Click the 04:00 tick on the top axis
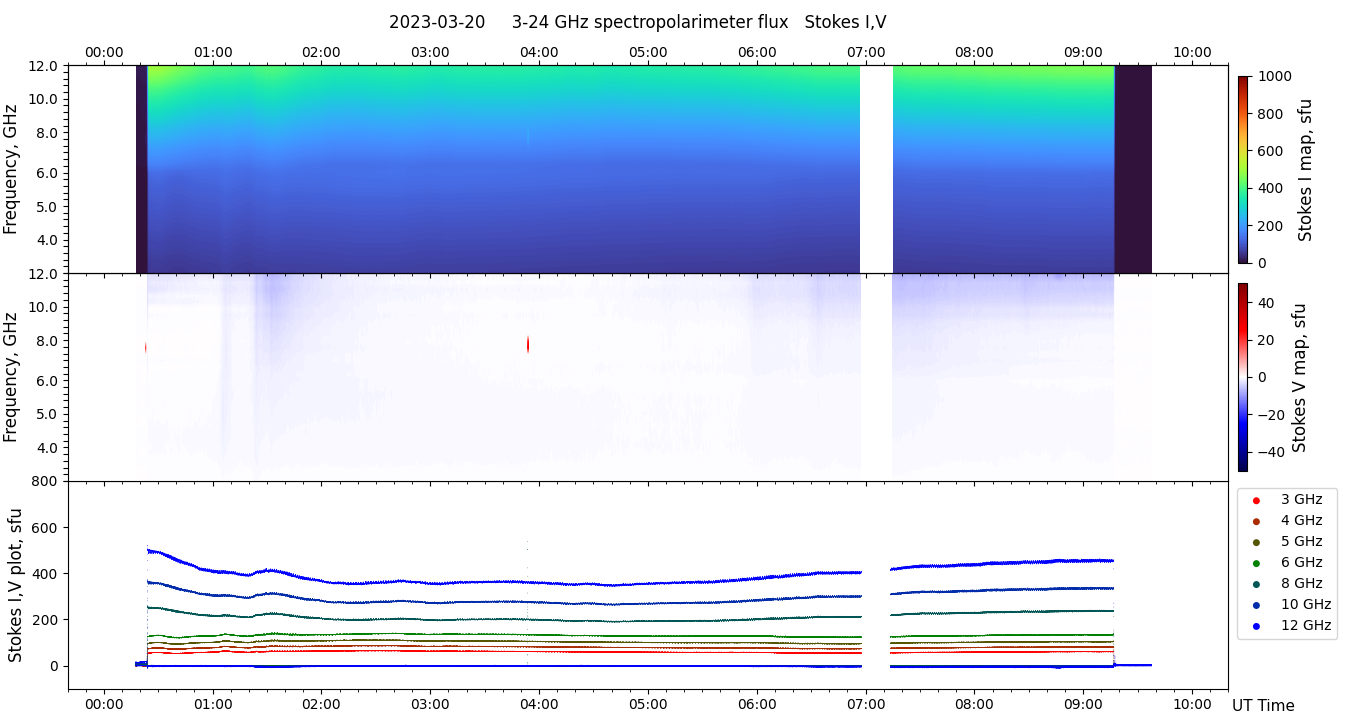1350x725 pixels. point(539,52)
